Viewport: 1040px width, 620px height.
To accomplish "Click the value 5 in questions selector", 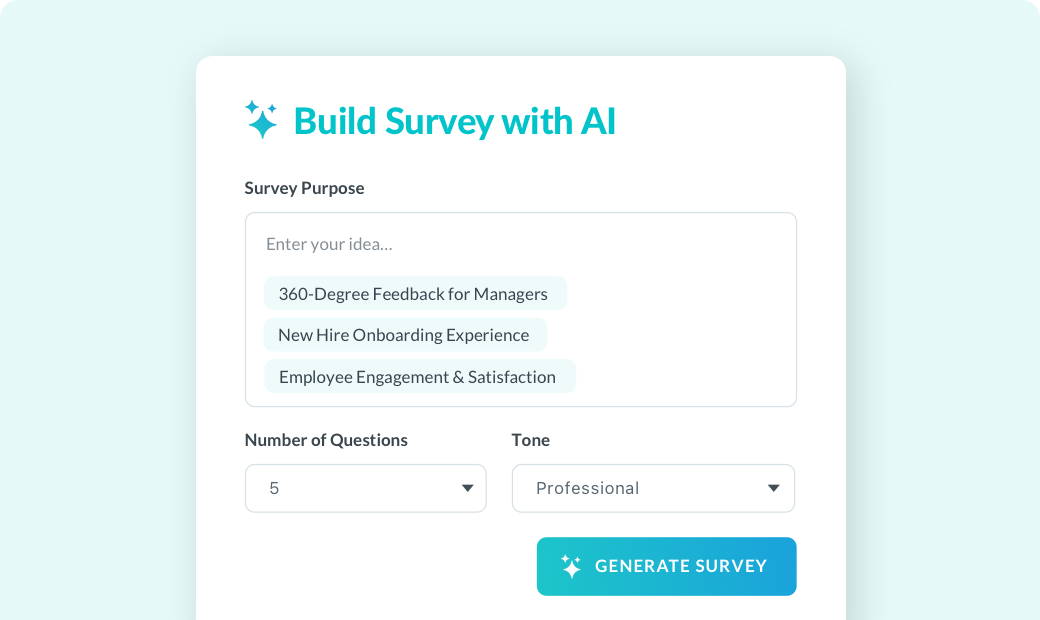I will (x=274, y=489).
